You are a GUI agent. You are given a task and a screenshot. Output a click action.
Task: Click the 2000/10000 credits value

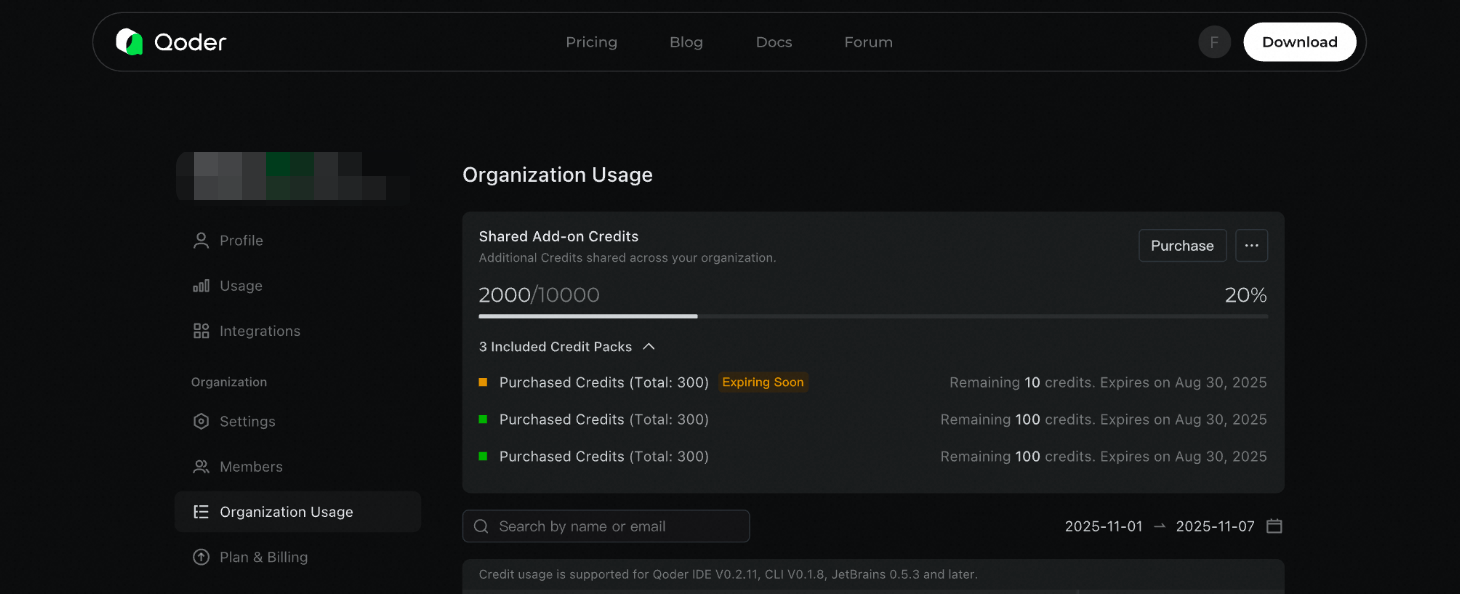[x=539, y=295]
